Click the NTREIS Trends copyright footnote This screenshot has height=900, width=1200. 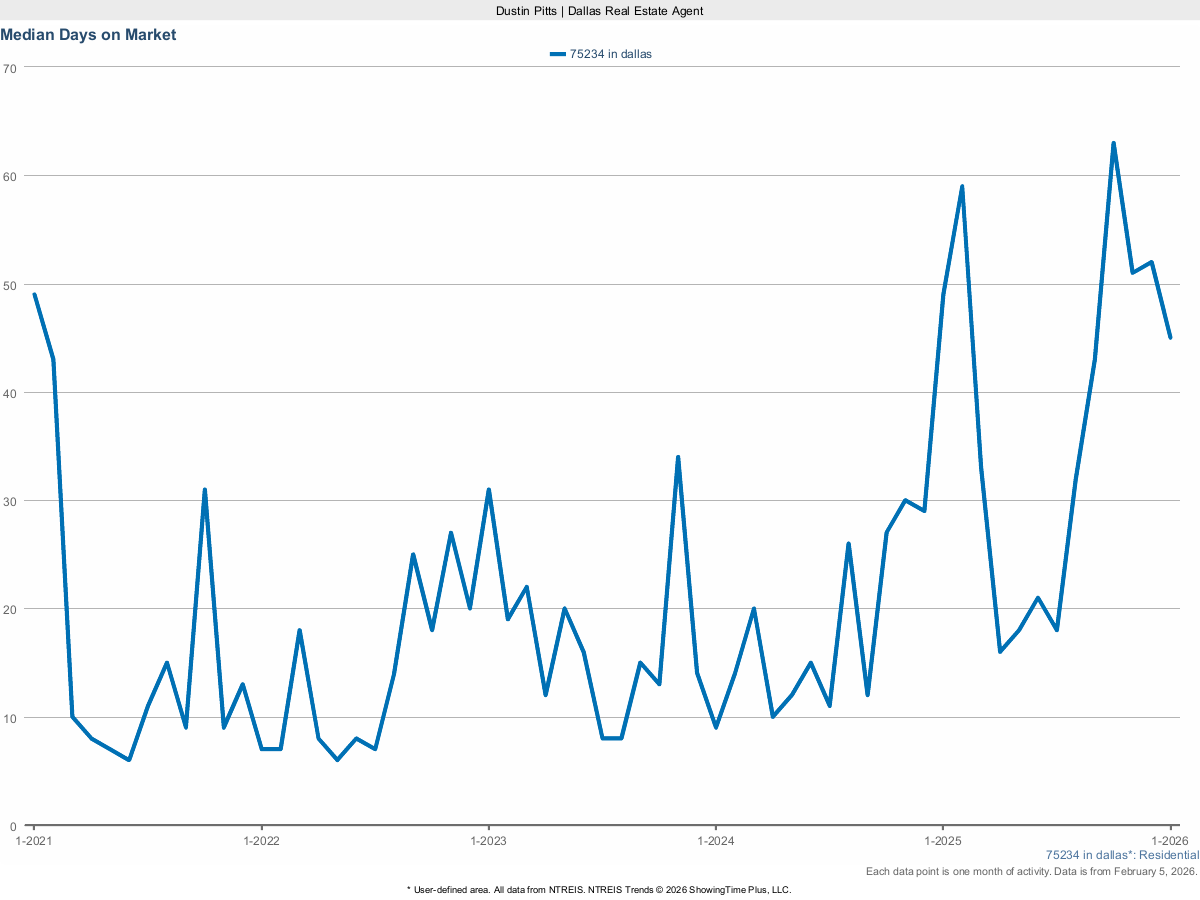click(599, 890)
